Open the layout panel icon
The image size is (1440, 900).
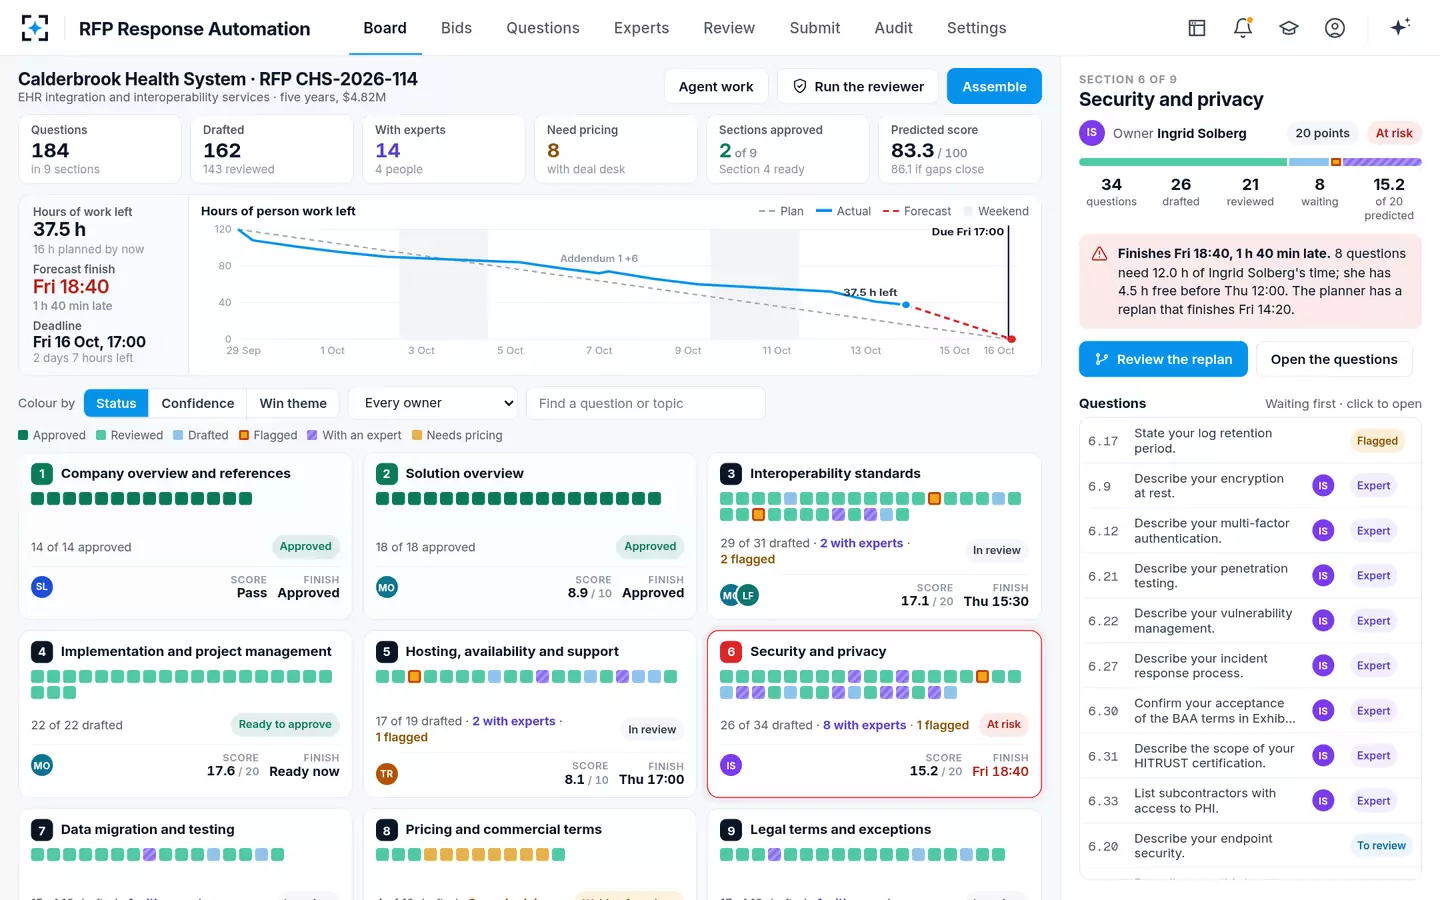click(x=1197, y=28)
